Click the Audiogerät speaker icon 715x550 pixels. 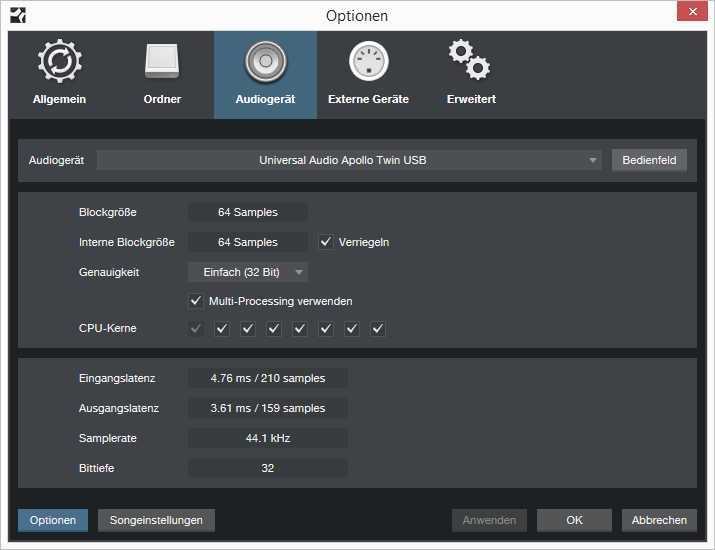(x=265, y=61)
